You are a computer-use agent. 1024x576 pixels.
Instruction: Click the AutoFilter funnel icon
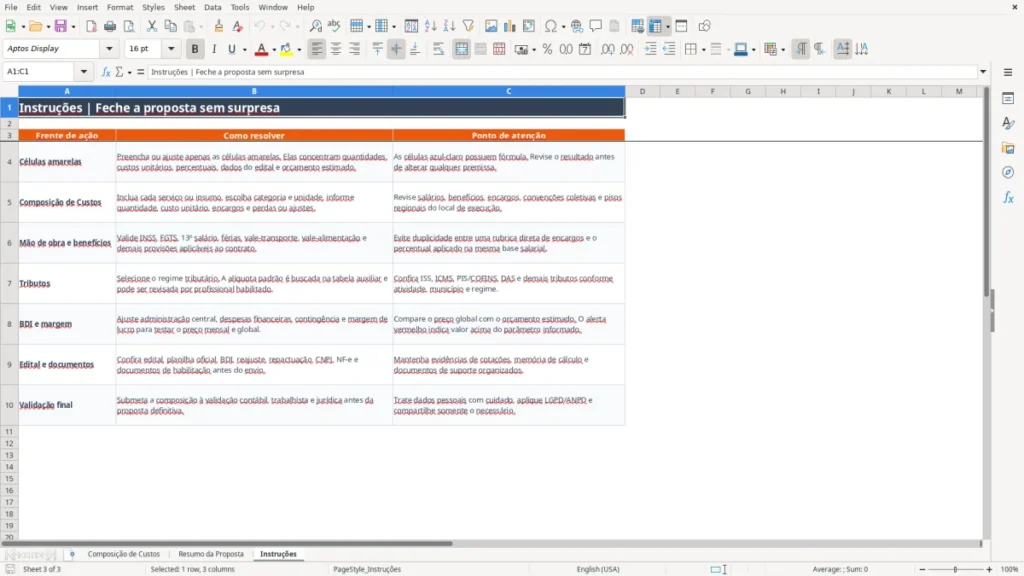(x=468, y=26)
